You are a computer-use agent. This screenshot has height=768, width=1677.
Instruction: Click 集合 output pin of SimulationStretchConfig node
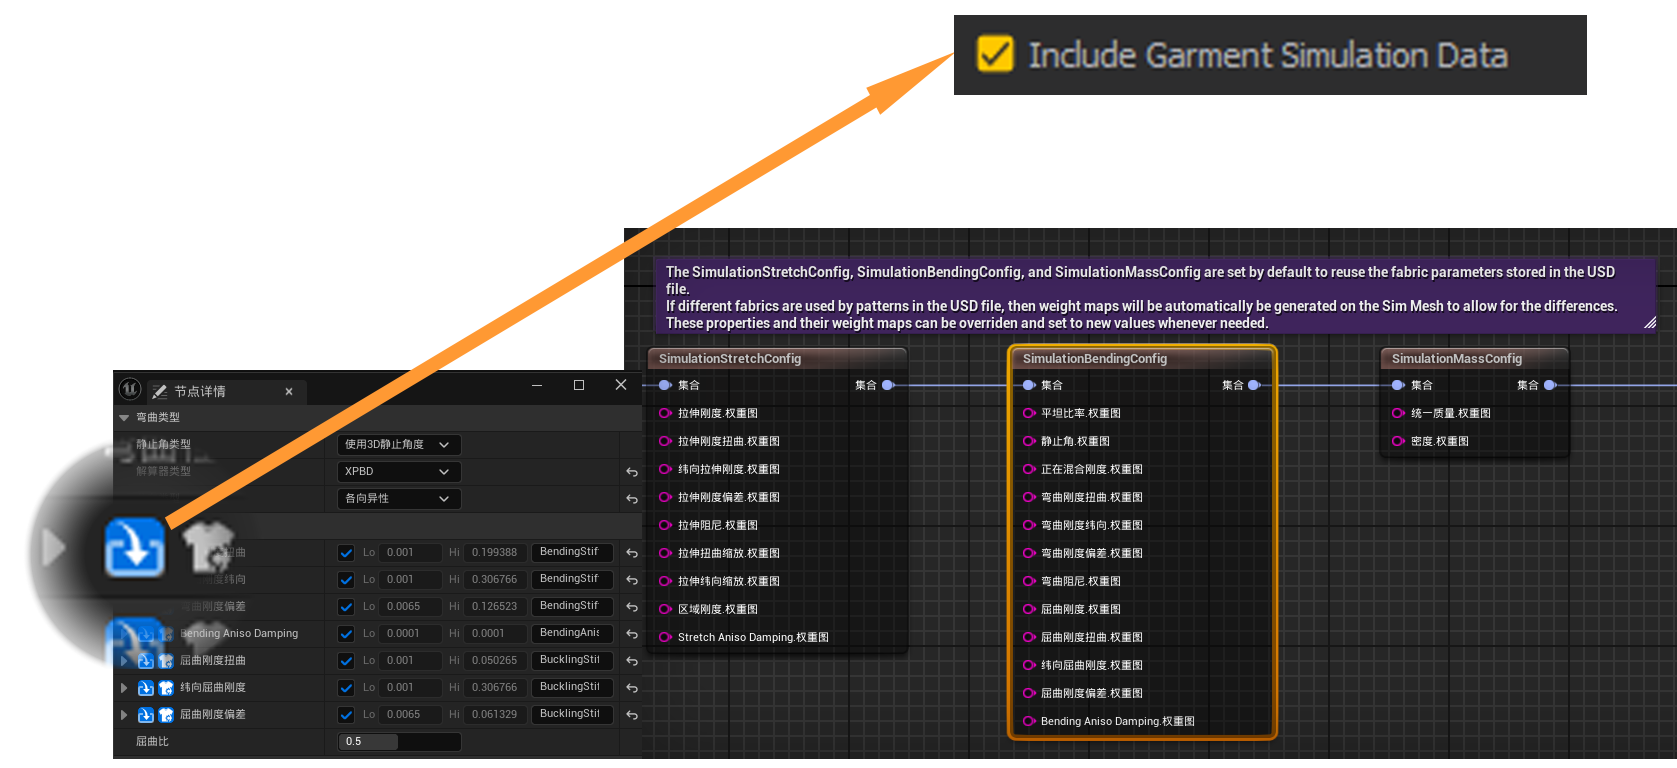tap(888, 385)
